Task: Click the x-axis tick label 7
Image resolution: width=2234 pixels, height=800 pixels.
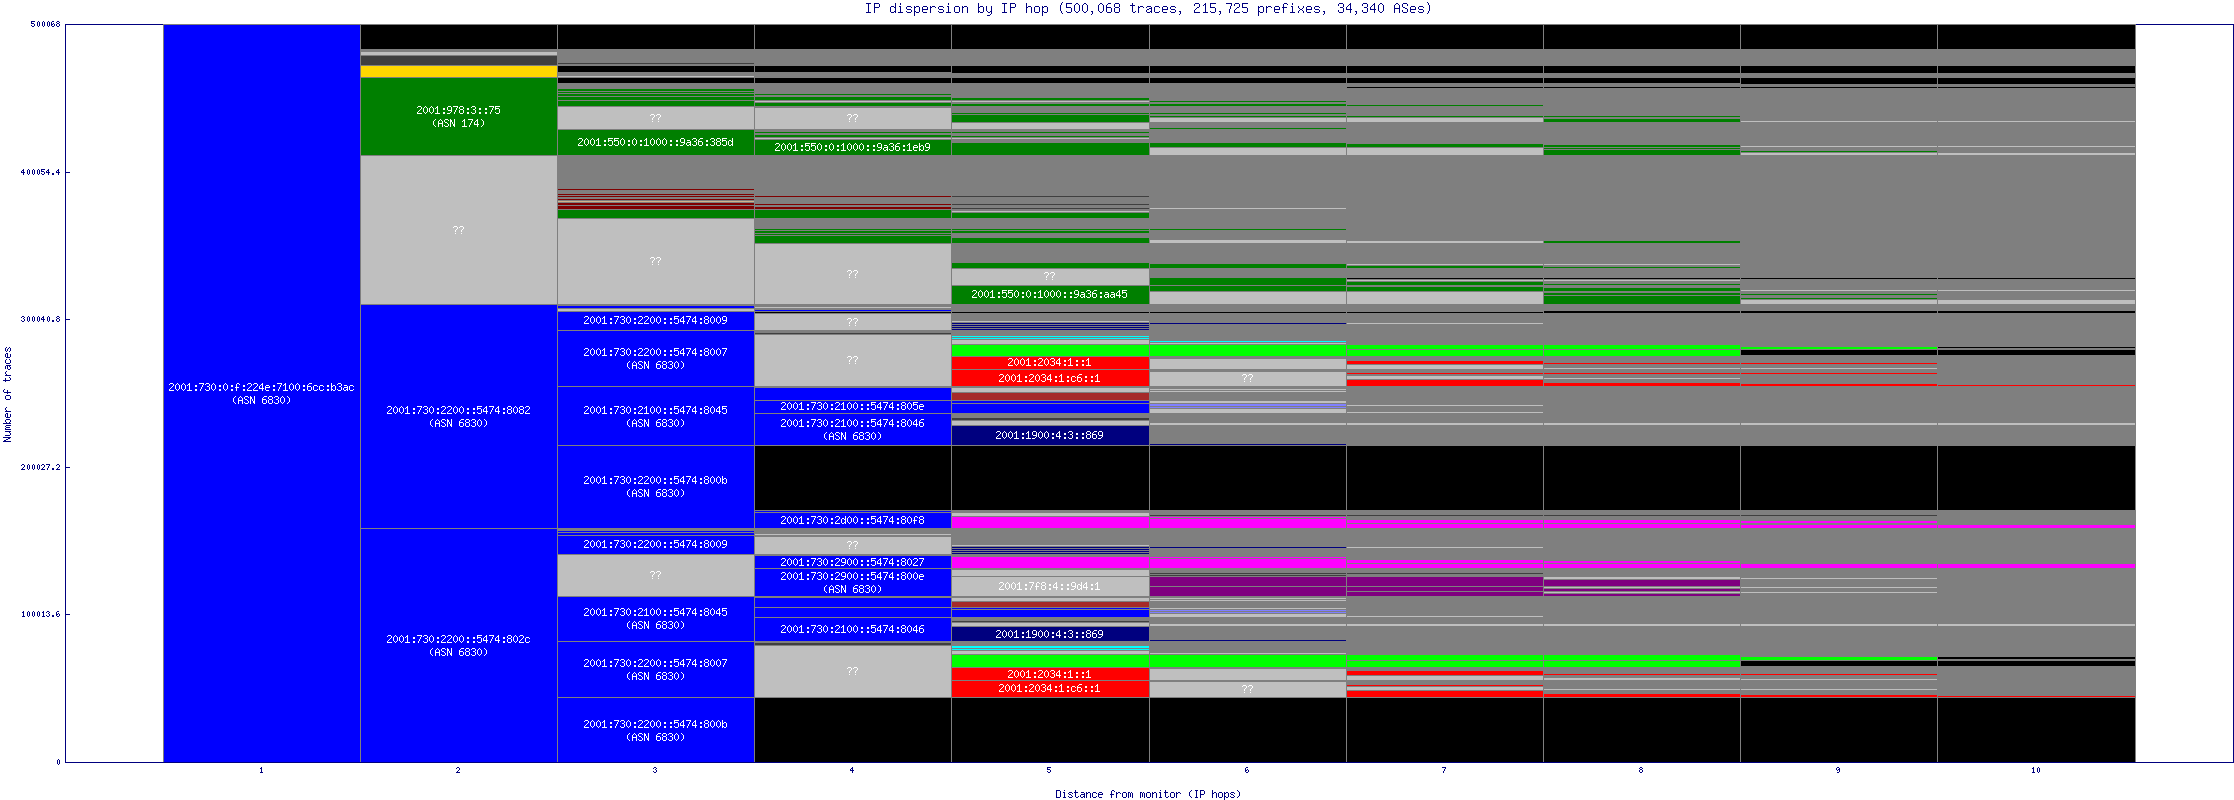Action: pyautogui.click(x=1444, y=770)
